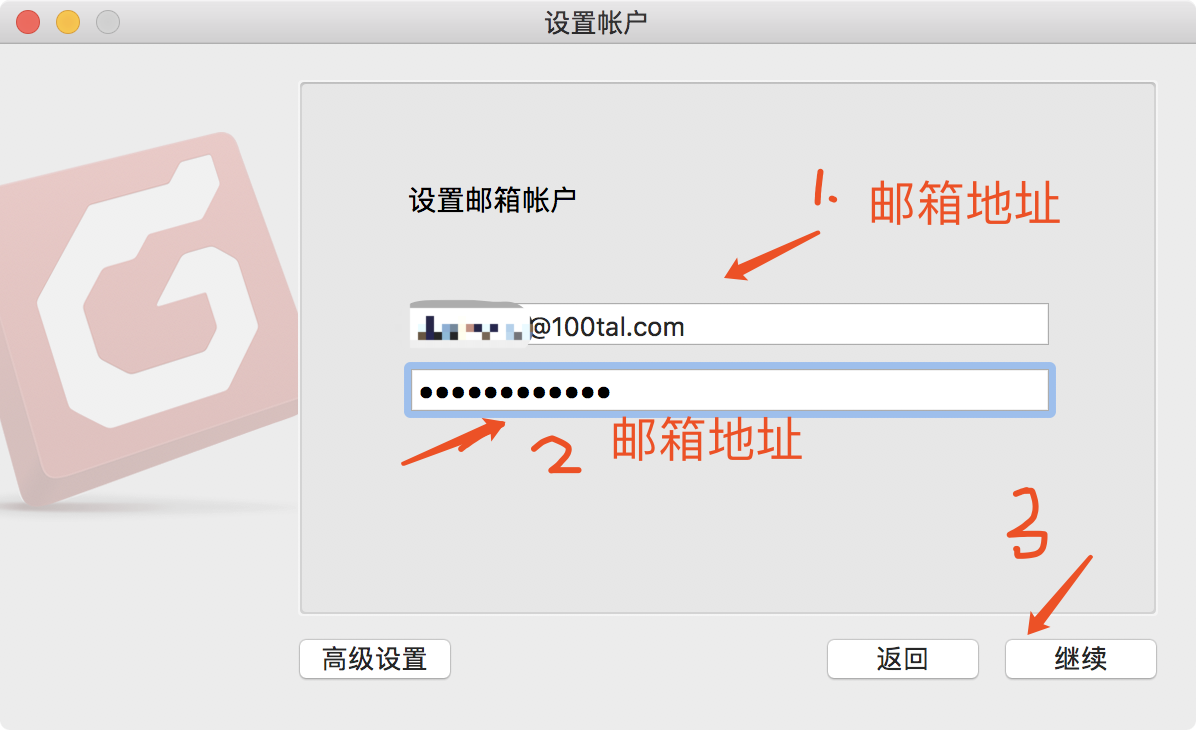Click the 设置邮箱帐户 heading label
The image size is (1196, 730).
point(493,201)
